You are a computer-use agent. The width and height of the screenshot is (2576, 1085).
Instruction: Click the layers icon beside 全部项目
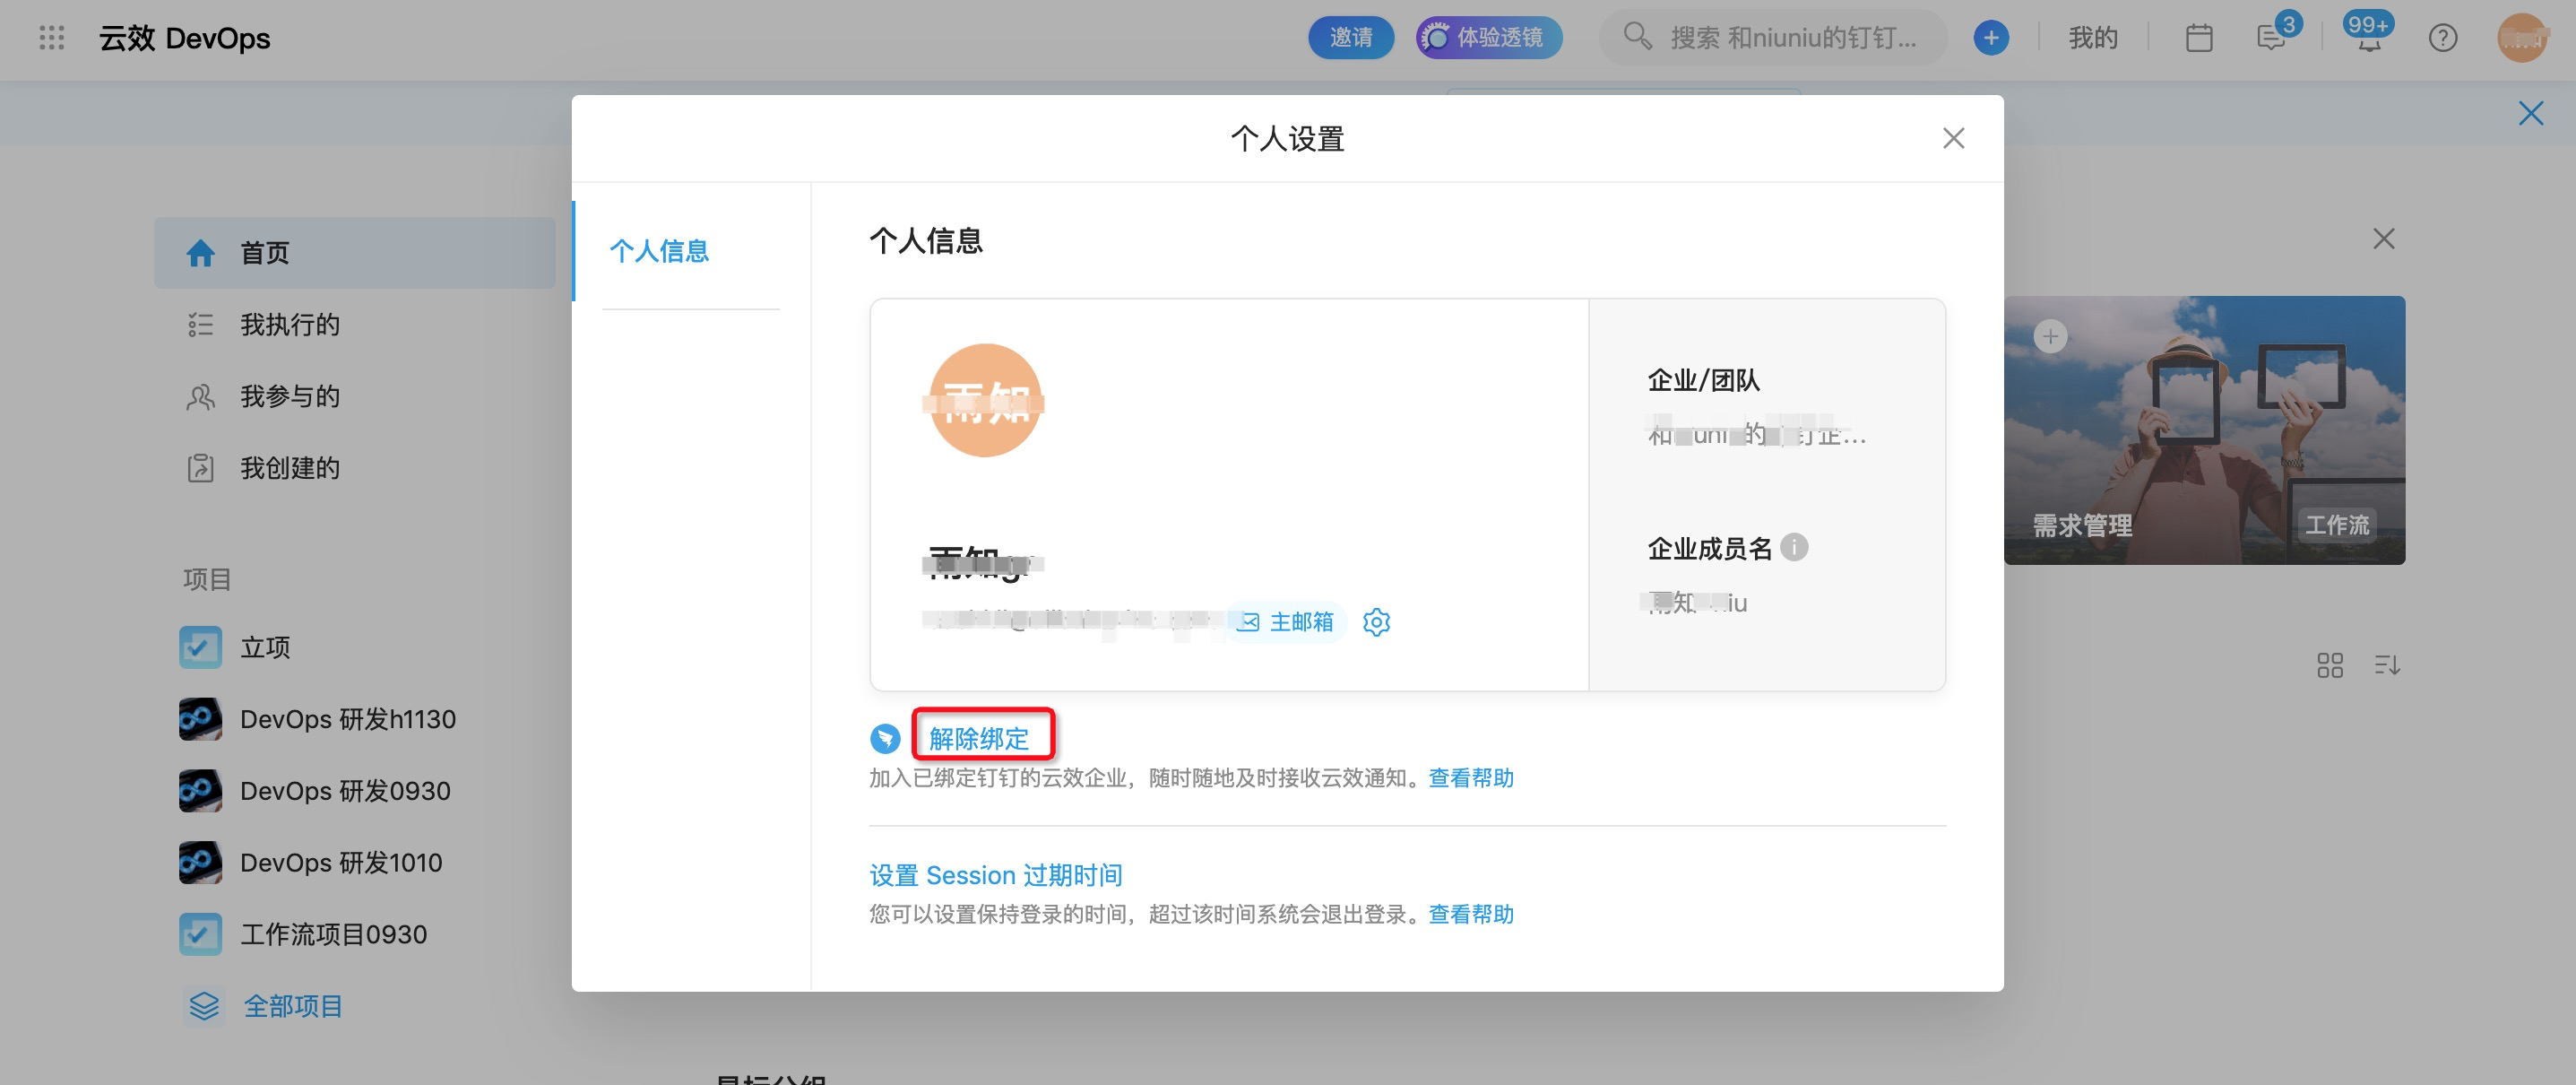204,1006
